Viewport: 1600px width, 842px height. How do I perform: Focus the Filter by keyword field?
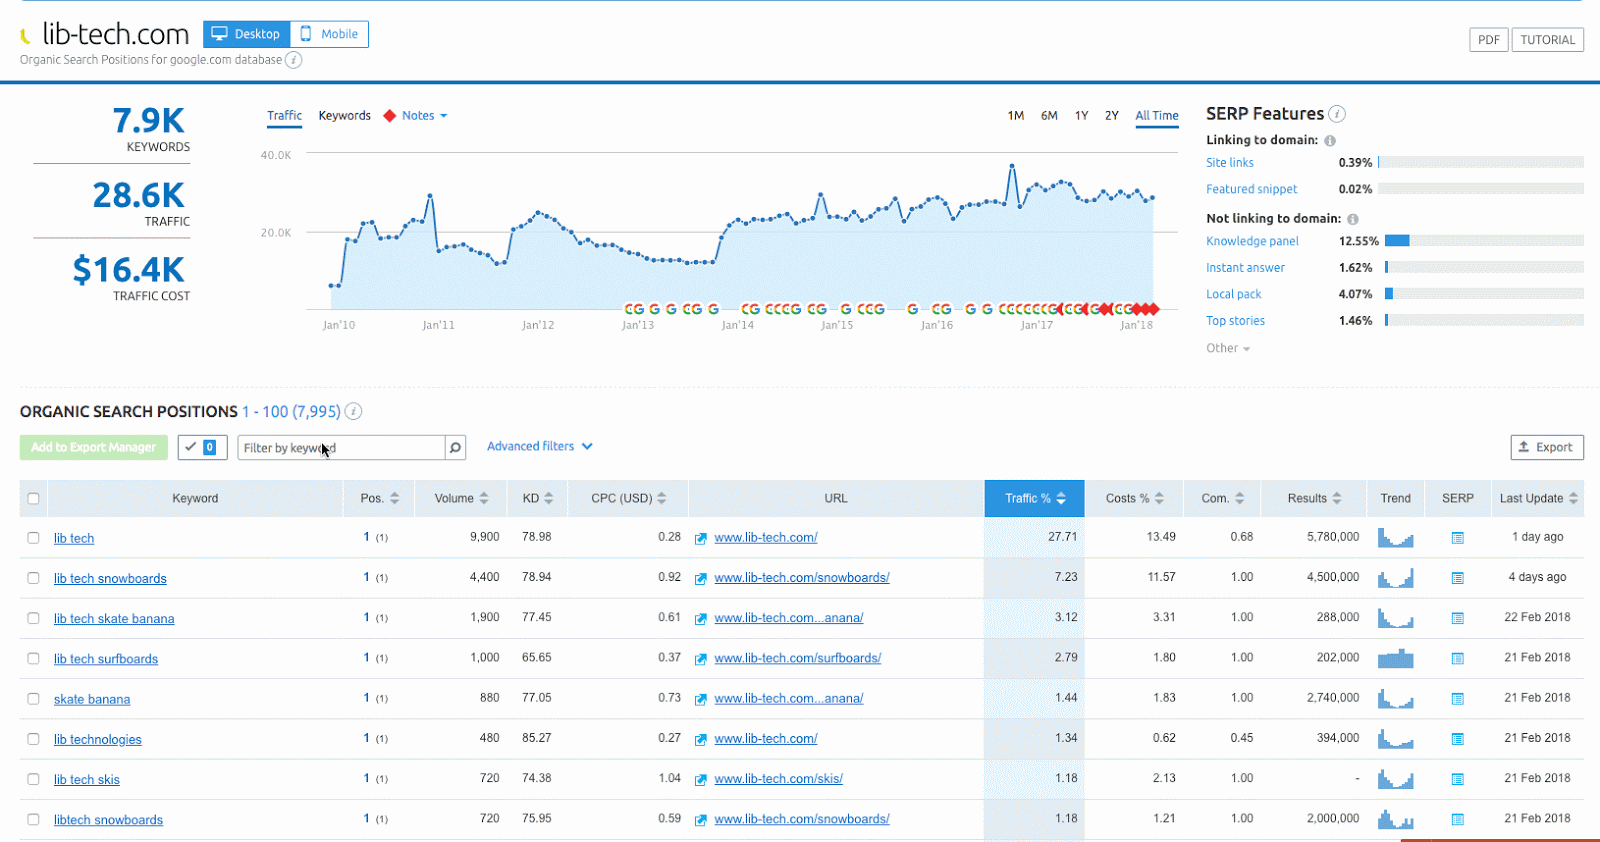click(x=341, y=447)
